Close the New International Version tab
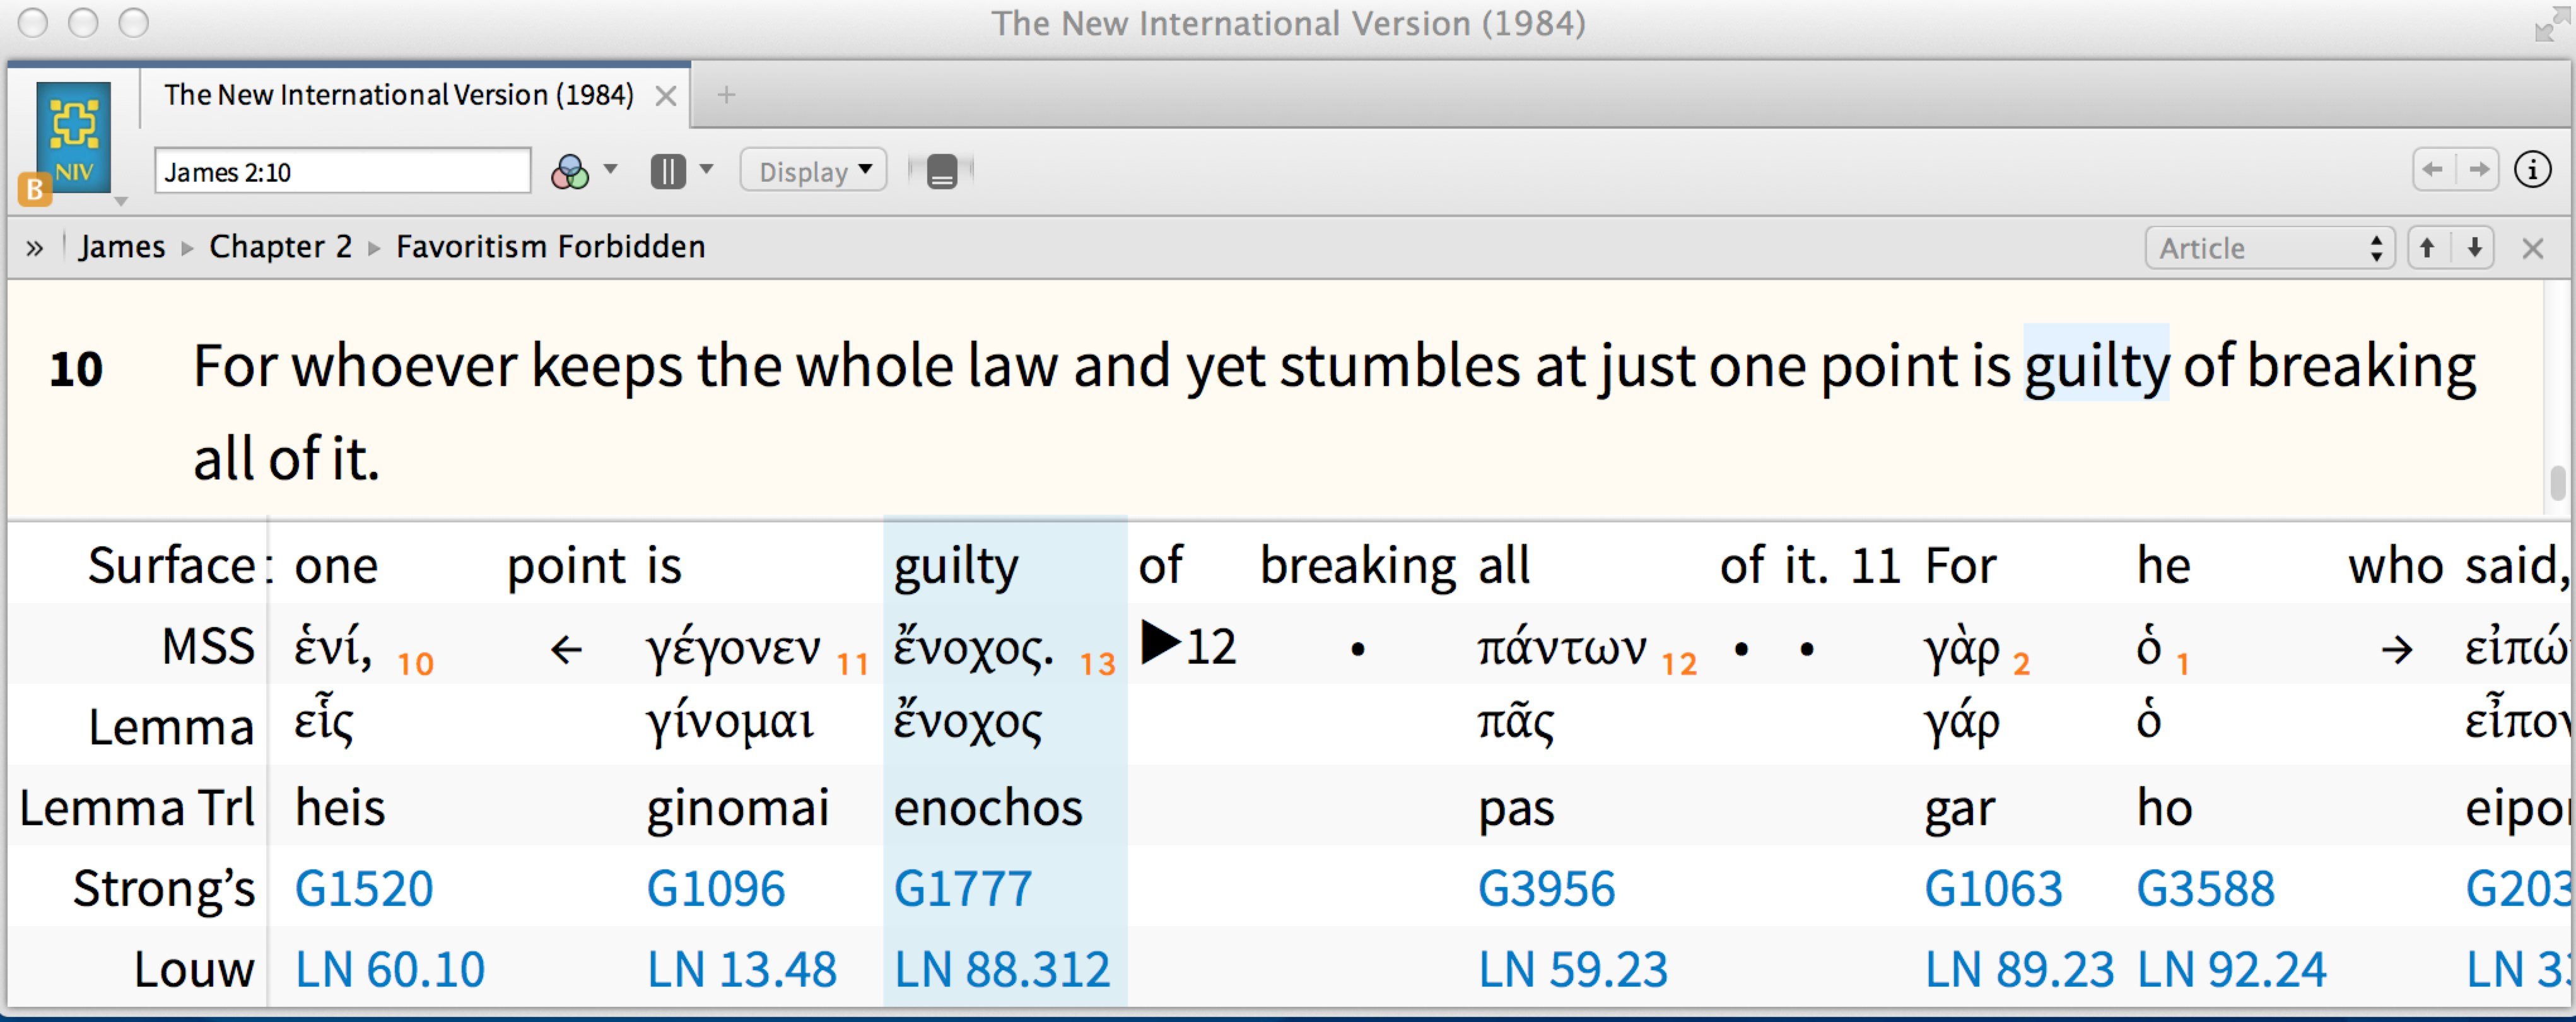Viewport: 2576px width, 1022px height. click(666, 96)
